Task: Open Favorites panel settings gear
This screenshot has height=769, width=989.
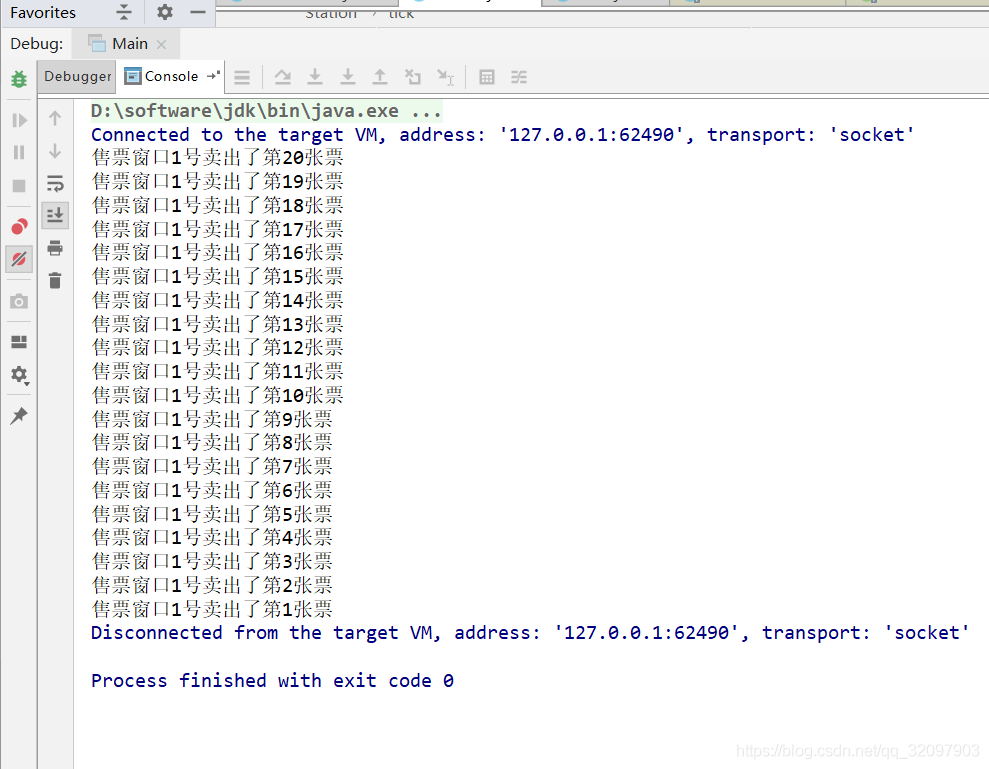Action: click(165, 12)
